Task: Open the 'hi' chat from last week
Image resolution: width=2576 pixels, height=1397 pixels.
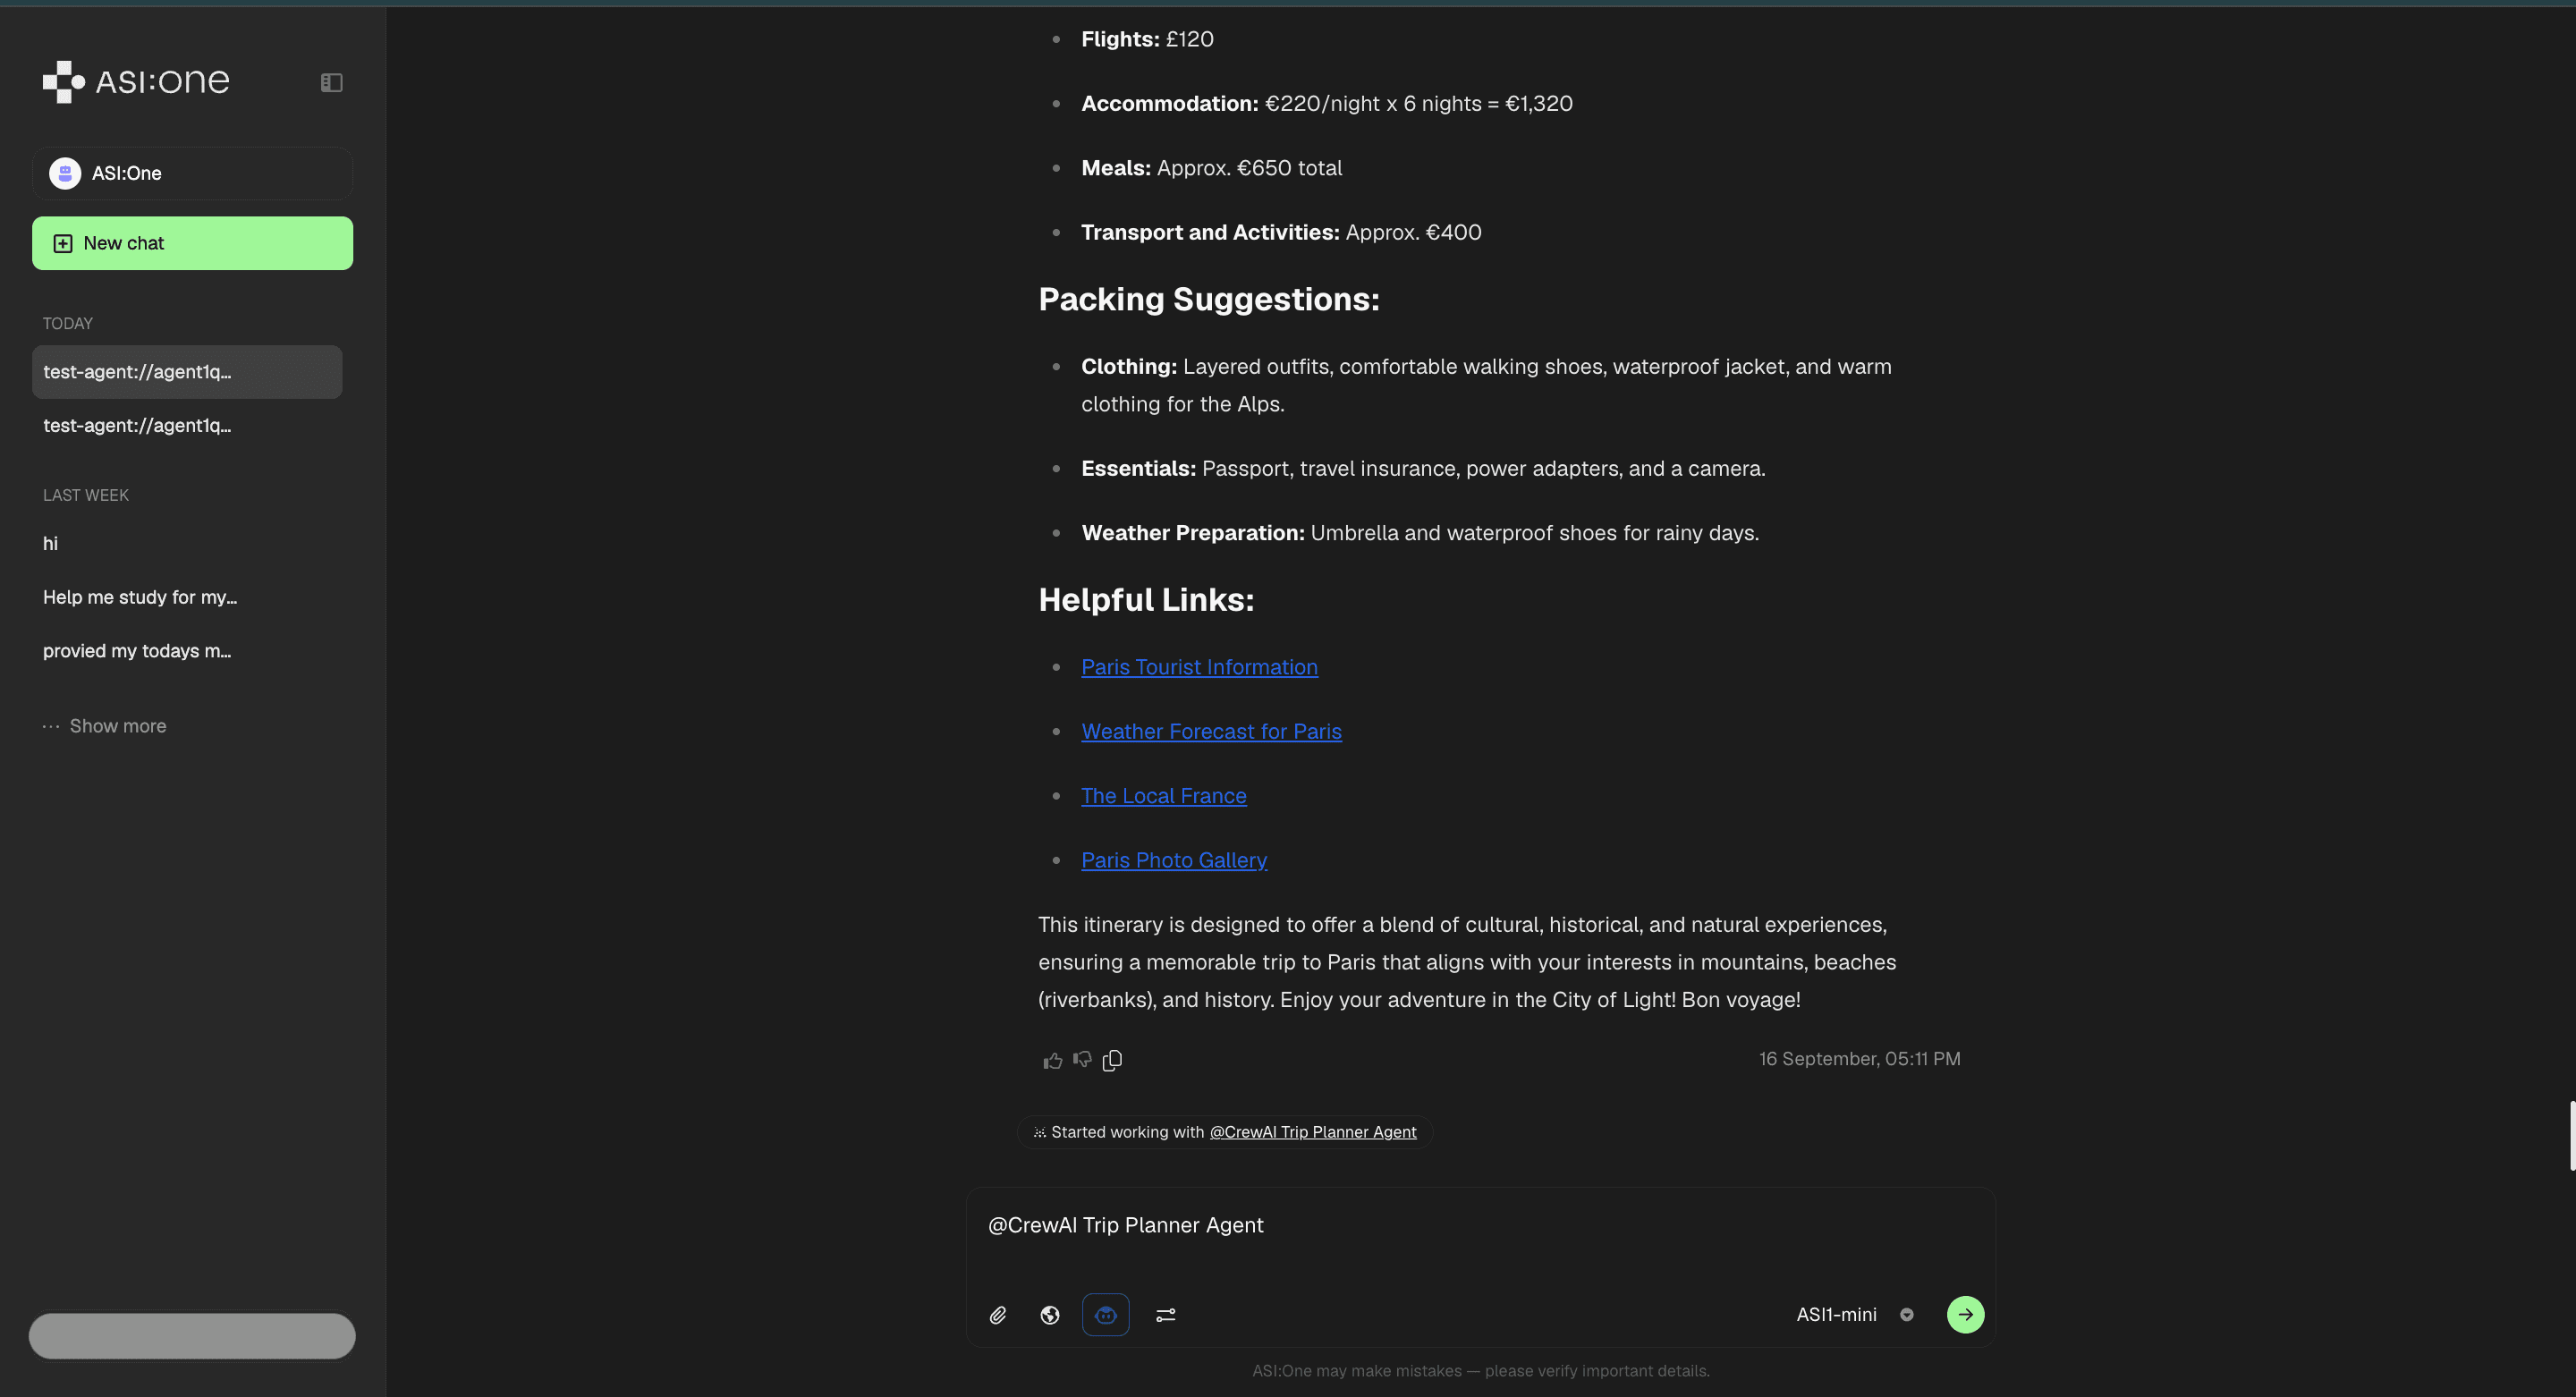Action: [51, 544]
